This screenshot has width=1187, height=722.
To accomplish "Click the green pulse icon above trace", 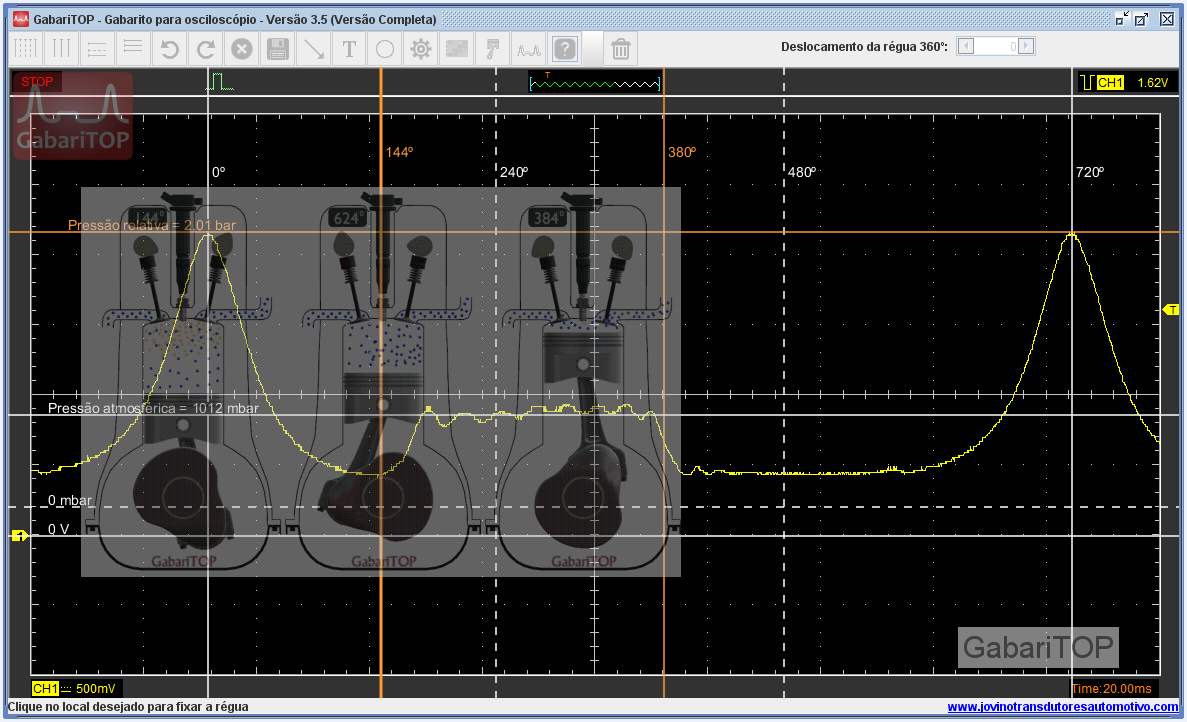I will (220, 81).
